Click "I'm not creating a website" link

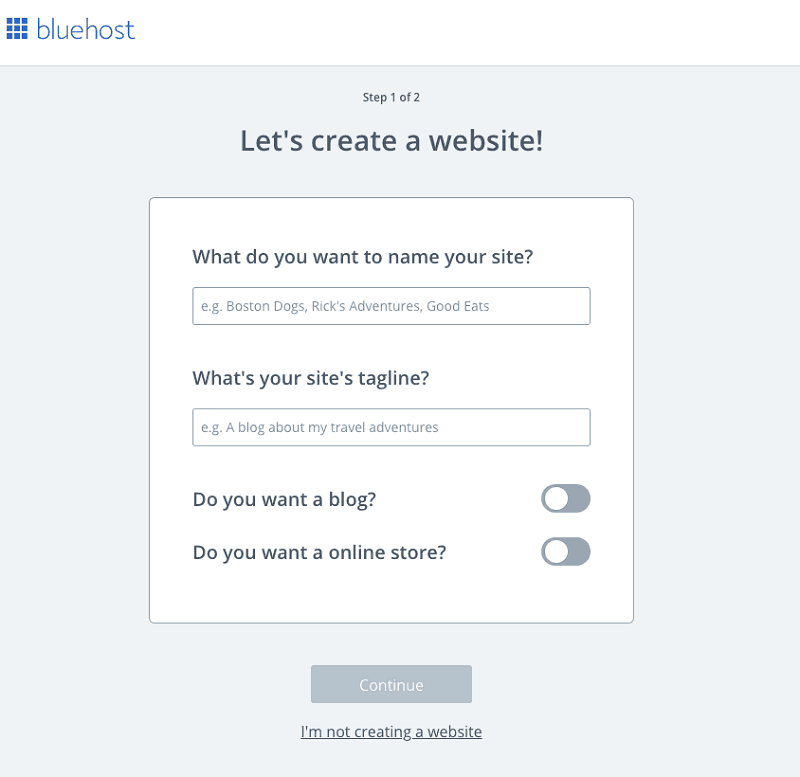391,732
